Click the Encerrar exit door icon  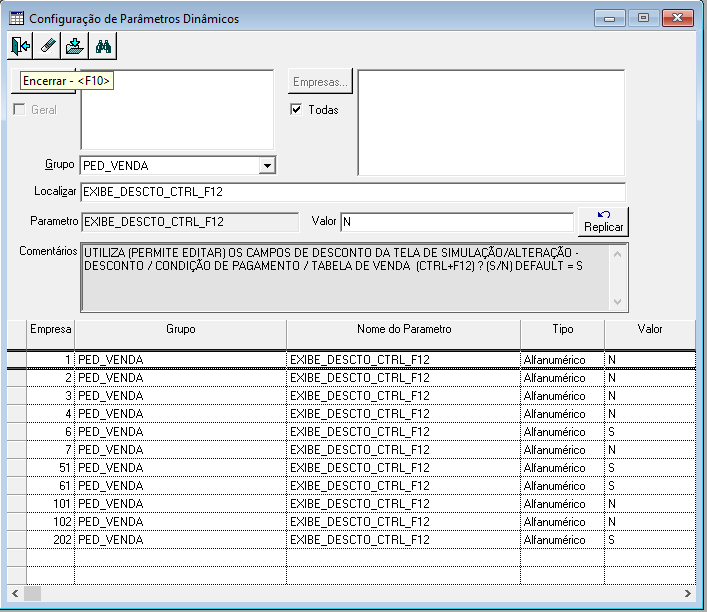pyautogui.click(x=20, y=46)
